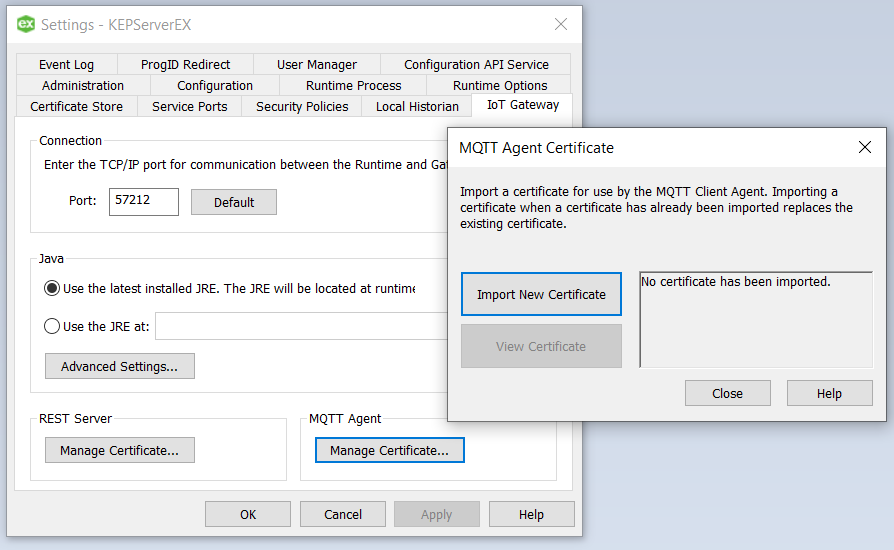Open the ProgID Redirect tab

tap(185, 64)
